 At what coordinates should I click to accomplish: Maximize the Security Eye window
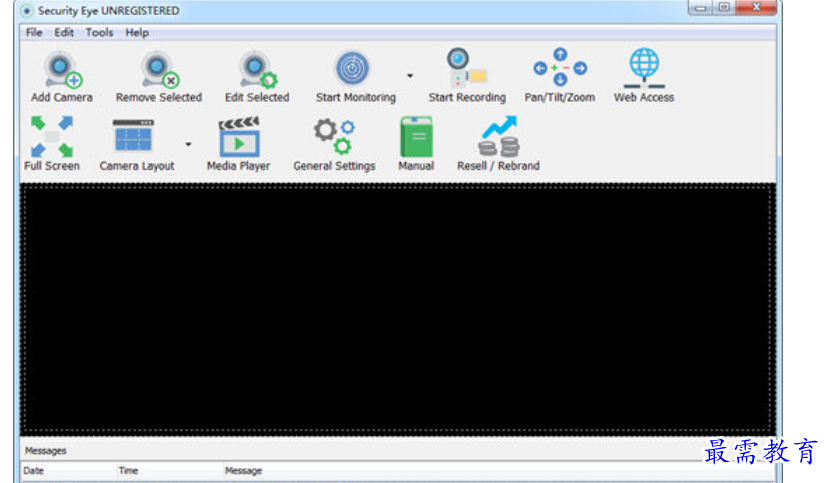coord(724,7)
